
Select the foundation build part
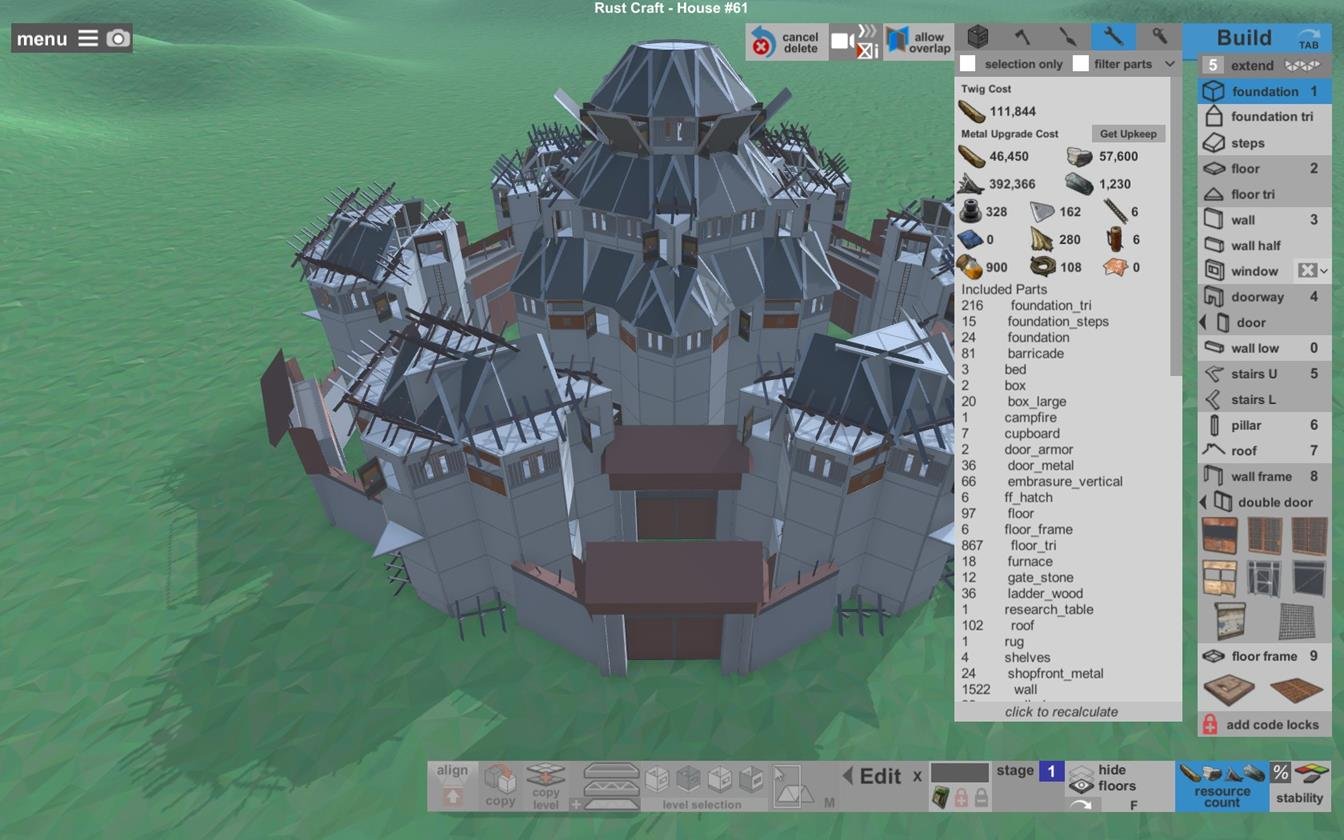(x=1264, y=91)
